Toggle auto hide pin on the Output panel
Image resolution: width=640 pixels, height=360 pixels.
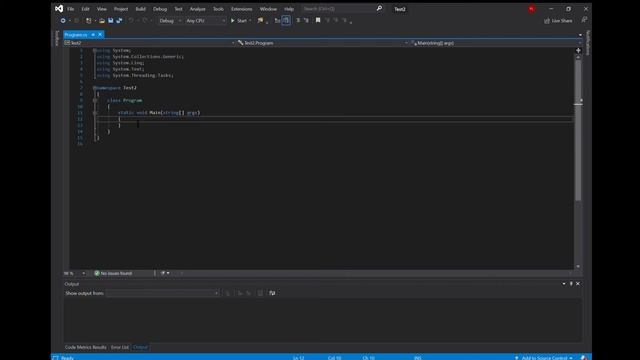[x=571, y=284]
